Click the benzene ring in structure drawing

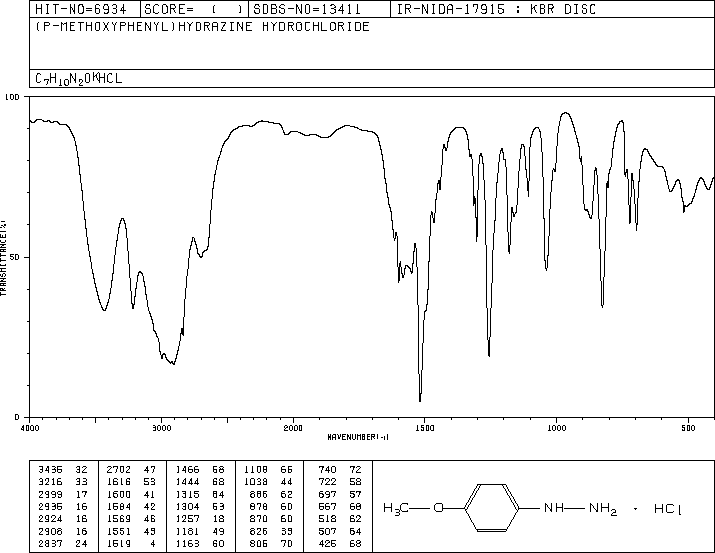492,507
